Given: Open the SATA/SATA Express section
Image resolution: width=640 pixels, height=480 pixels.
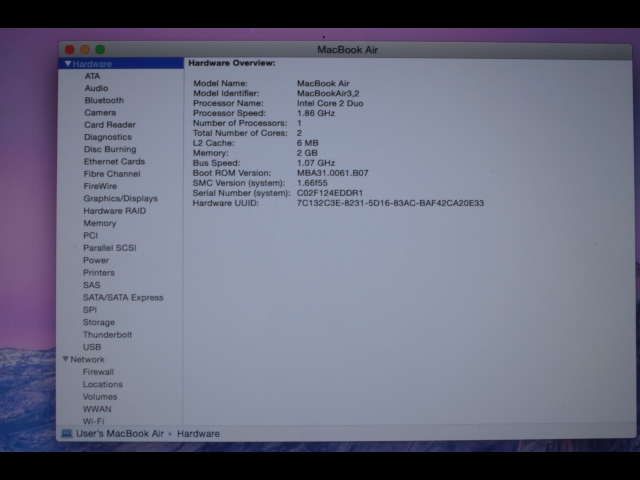Looking at the screenshot, I should coord(123,298).
